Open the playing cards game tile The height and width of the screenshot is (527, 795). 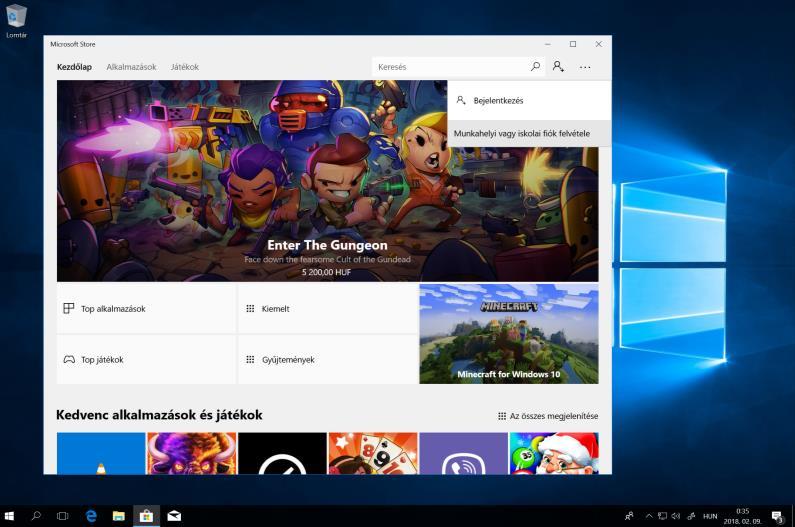(373, 453)
